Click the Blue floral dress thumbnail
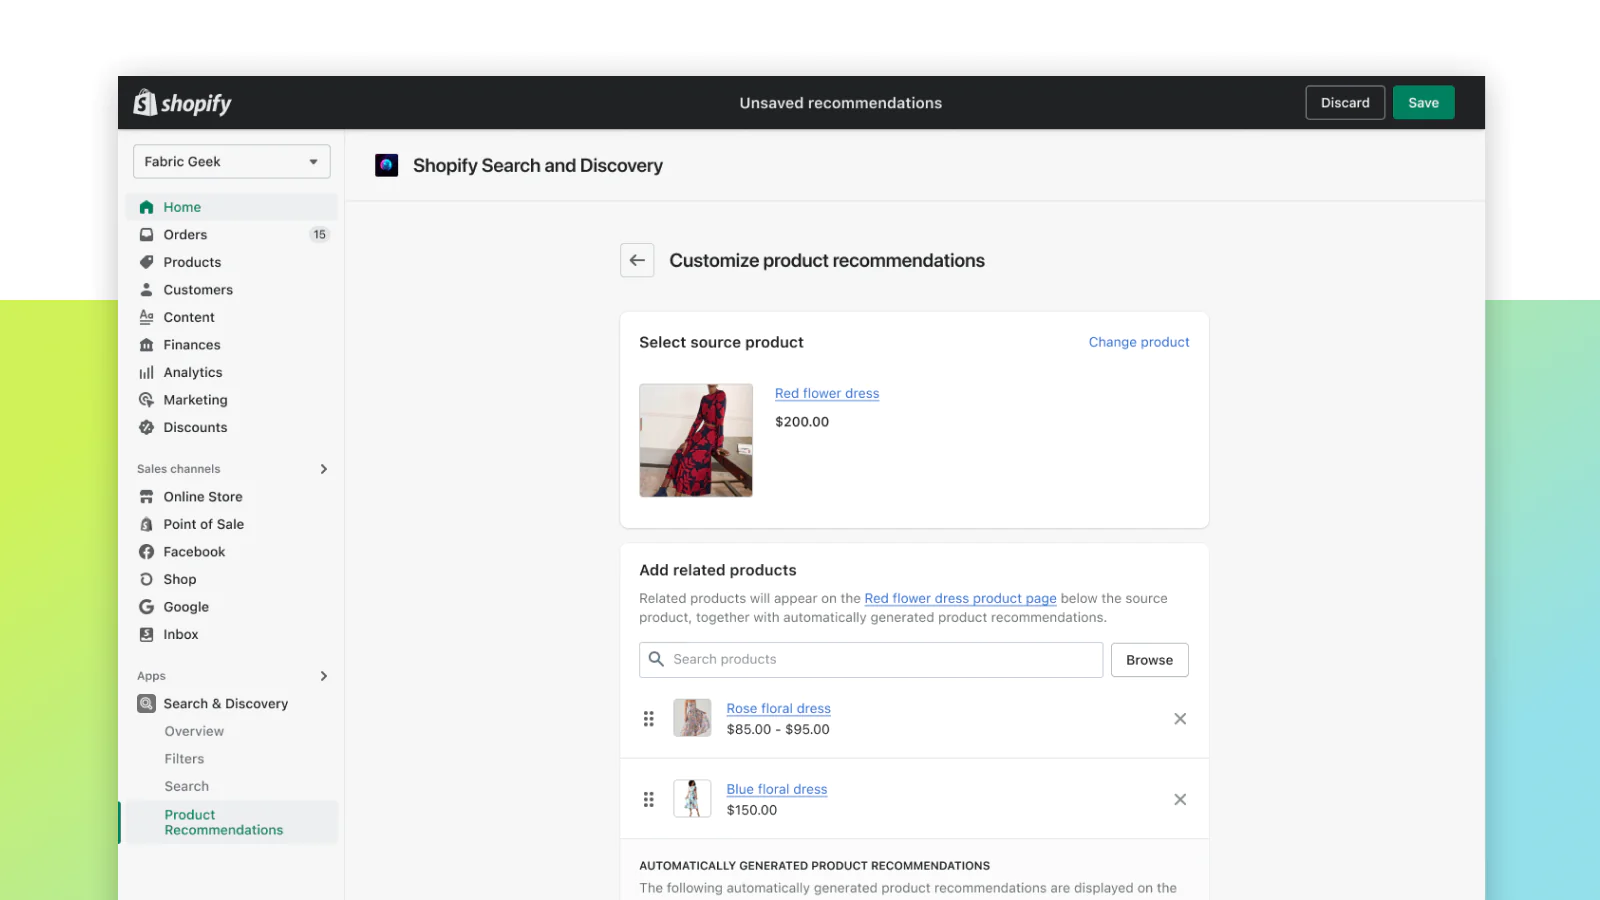The image size is (1600, 900). [692, 798]
